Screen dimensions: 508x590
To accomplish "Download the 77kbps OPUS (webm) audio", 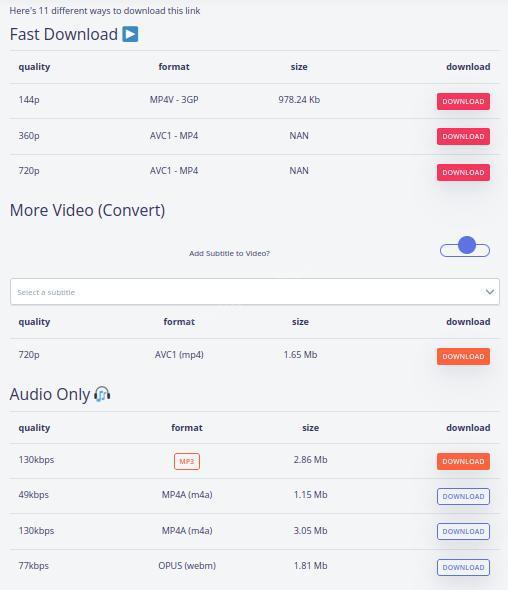I will pyautogui.click(x=463, y=567).
